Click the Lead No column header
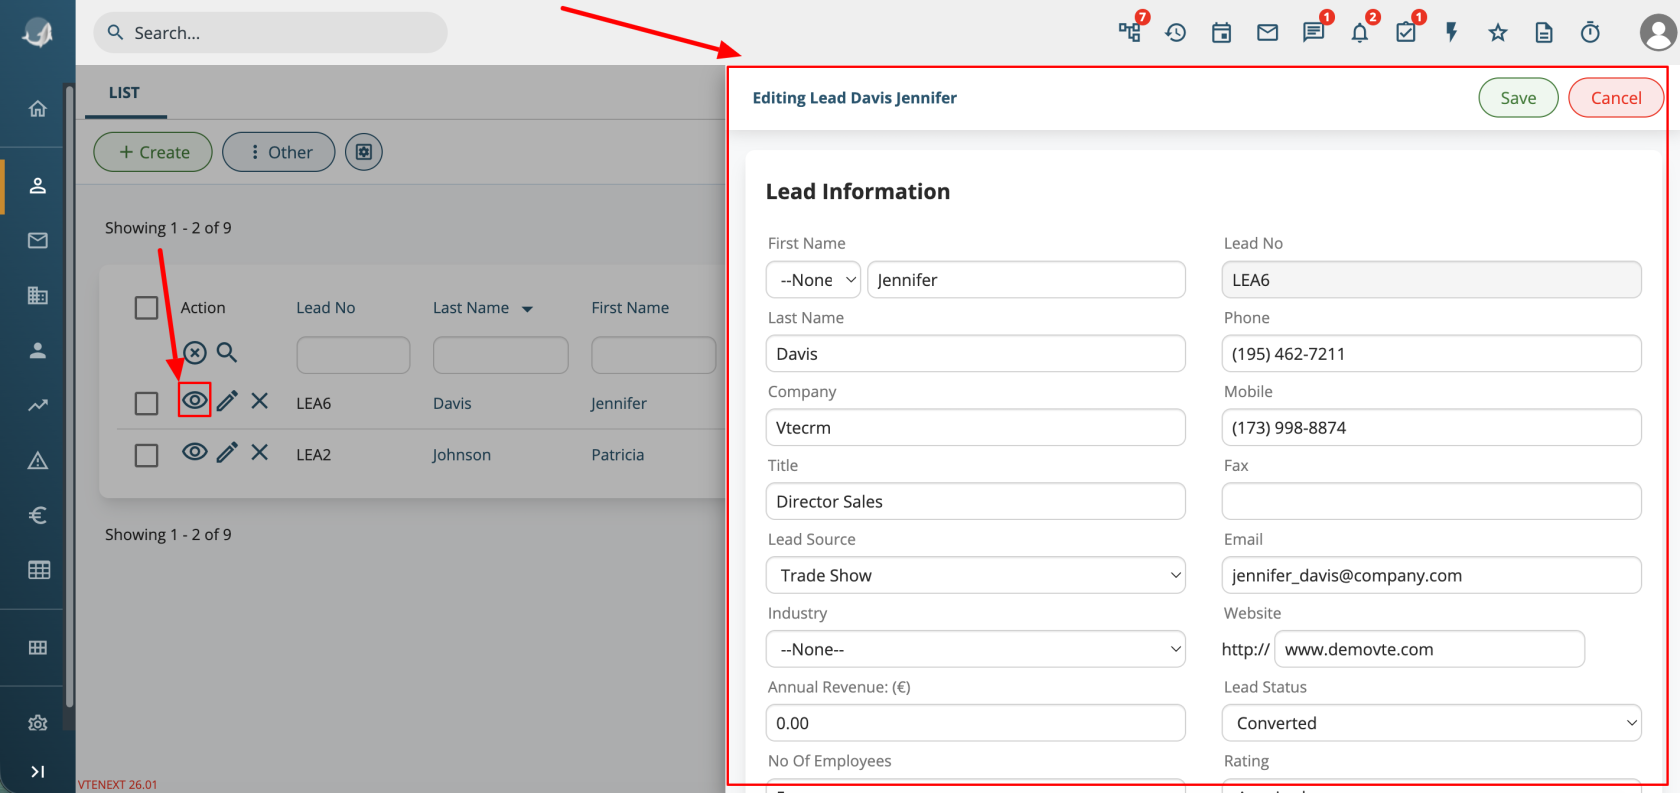 [326, 308]
